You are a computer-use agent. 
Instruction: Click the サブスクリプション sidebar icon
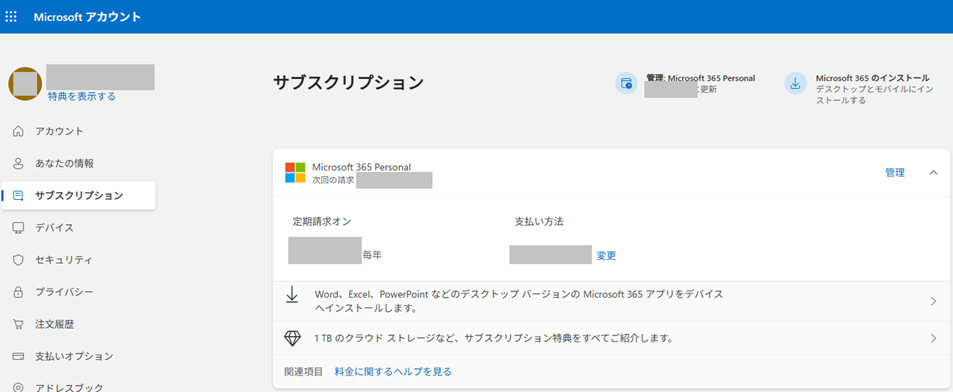18,196
